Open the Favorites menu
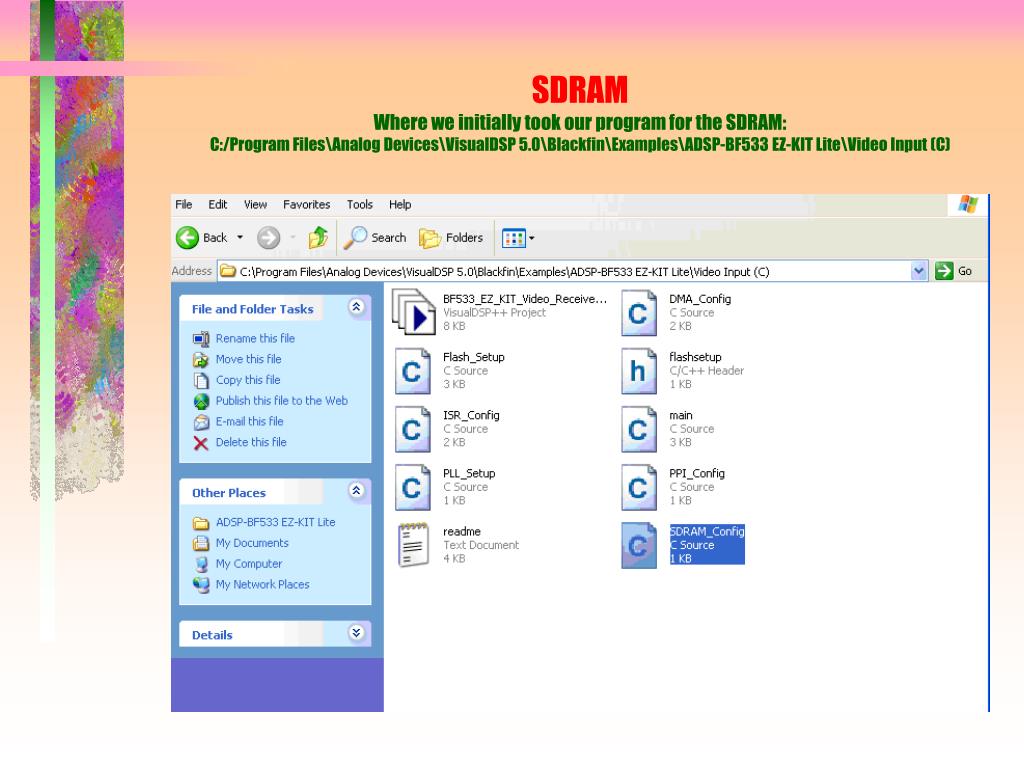The height and width of the screenshot is (768, 1024). [306, 204]
